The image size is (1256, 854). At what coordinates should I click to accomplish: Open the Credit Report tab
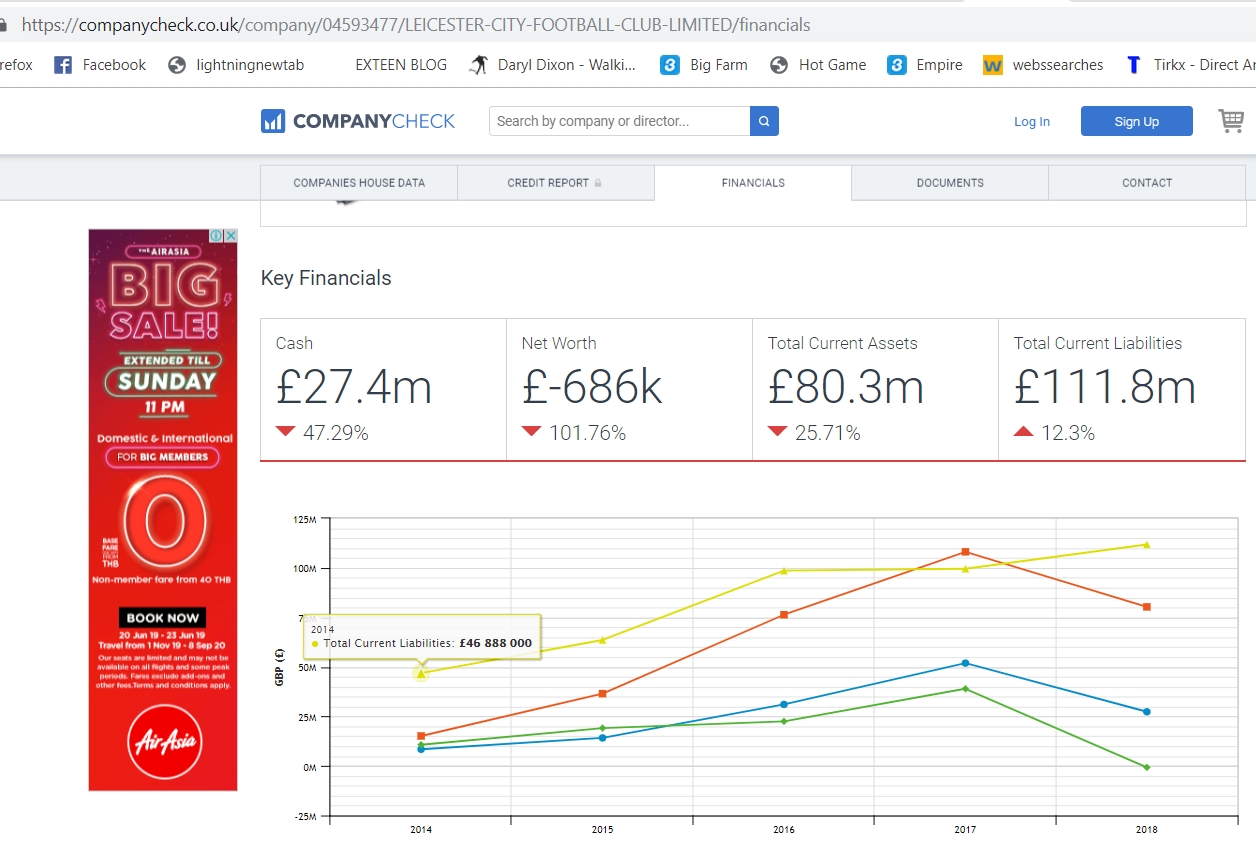tap(555, 183)
